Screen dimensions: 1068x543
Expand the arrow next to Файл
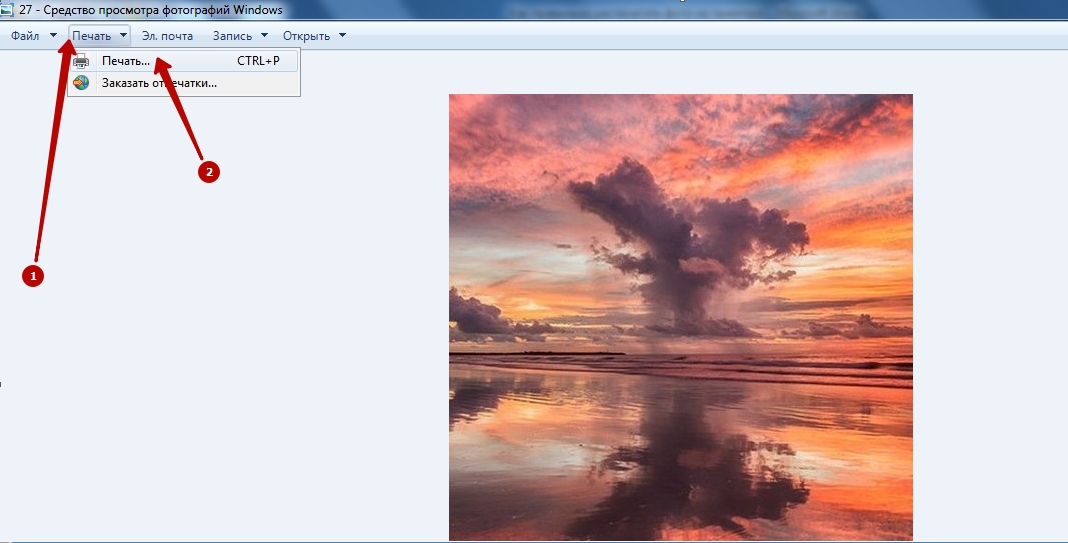pyautogui.click(x=53, y=36)
